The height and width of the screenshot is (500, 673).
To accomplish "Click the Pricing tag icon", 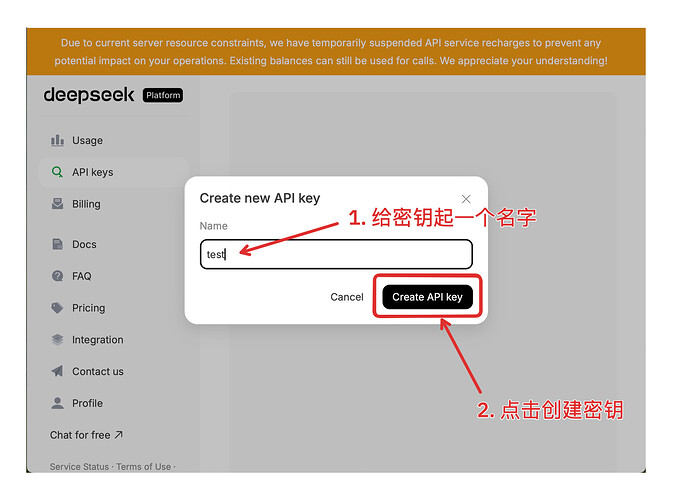I will point(57,308).
